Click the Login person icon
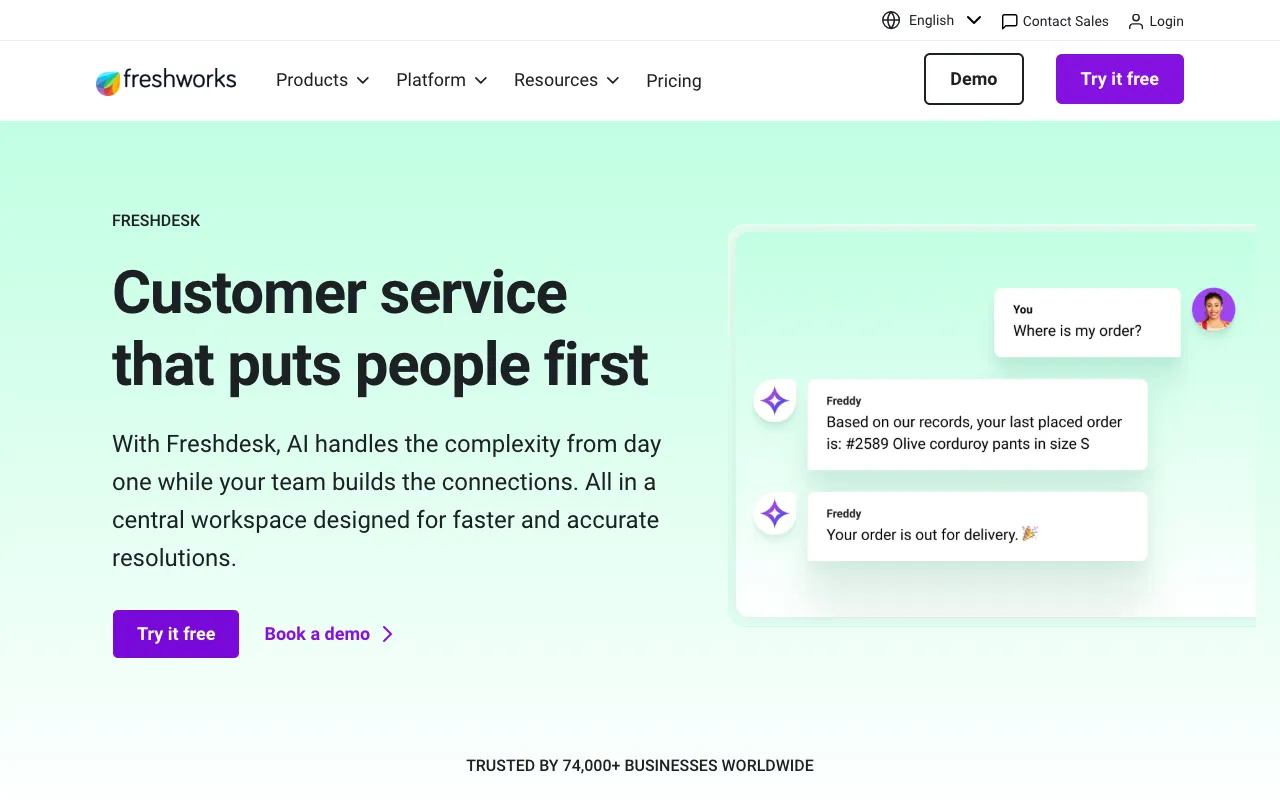 pos(1135,20)
